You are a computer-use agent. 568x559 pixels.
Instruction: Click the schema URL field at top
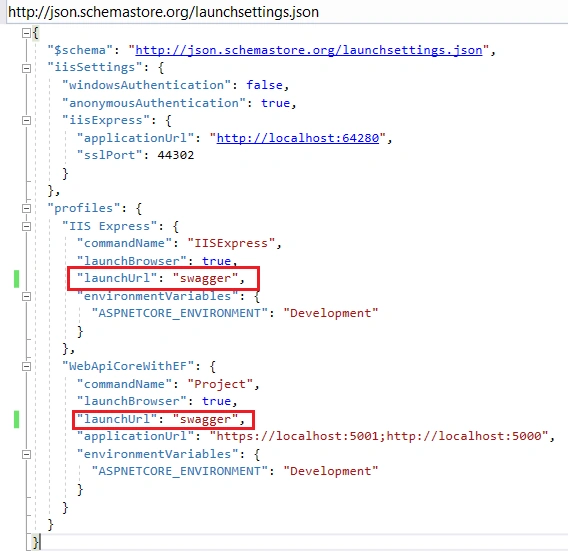tap(286, 12)
